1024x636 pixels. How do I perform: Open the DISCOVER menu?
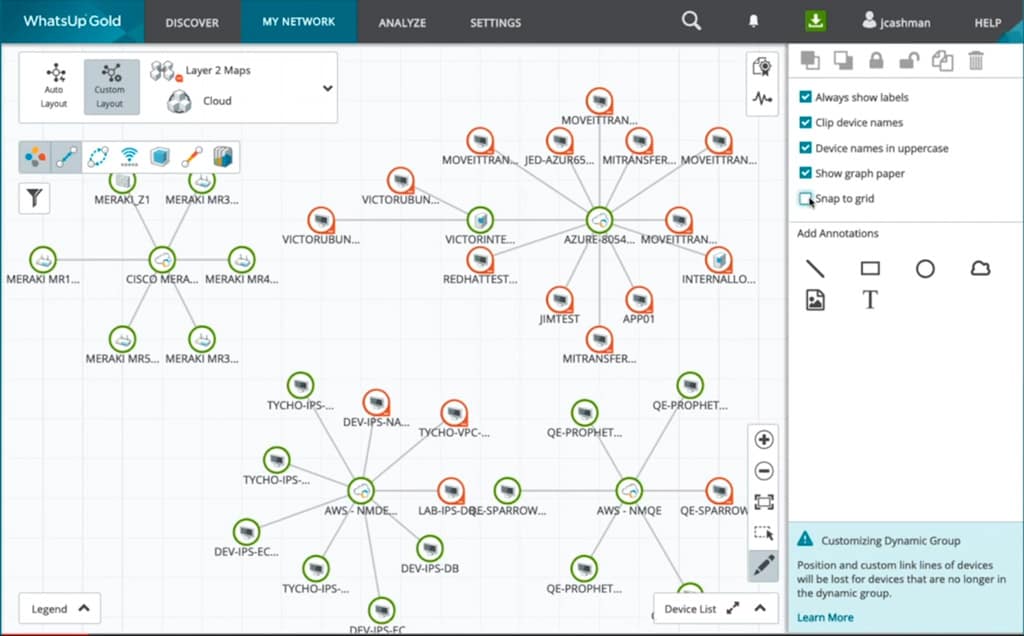point(191,22)
